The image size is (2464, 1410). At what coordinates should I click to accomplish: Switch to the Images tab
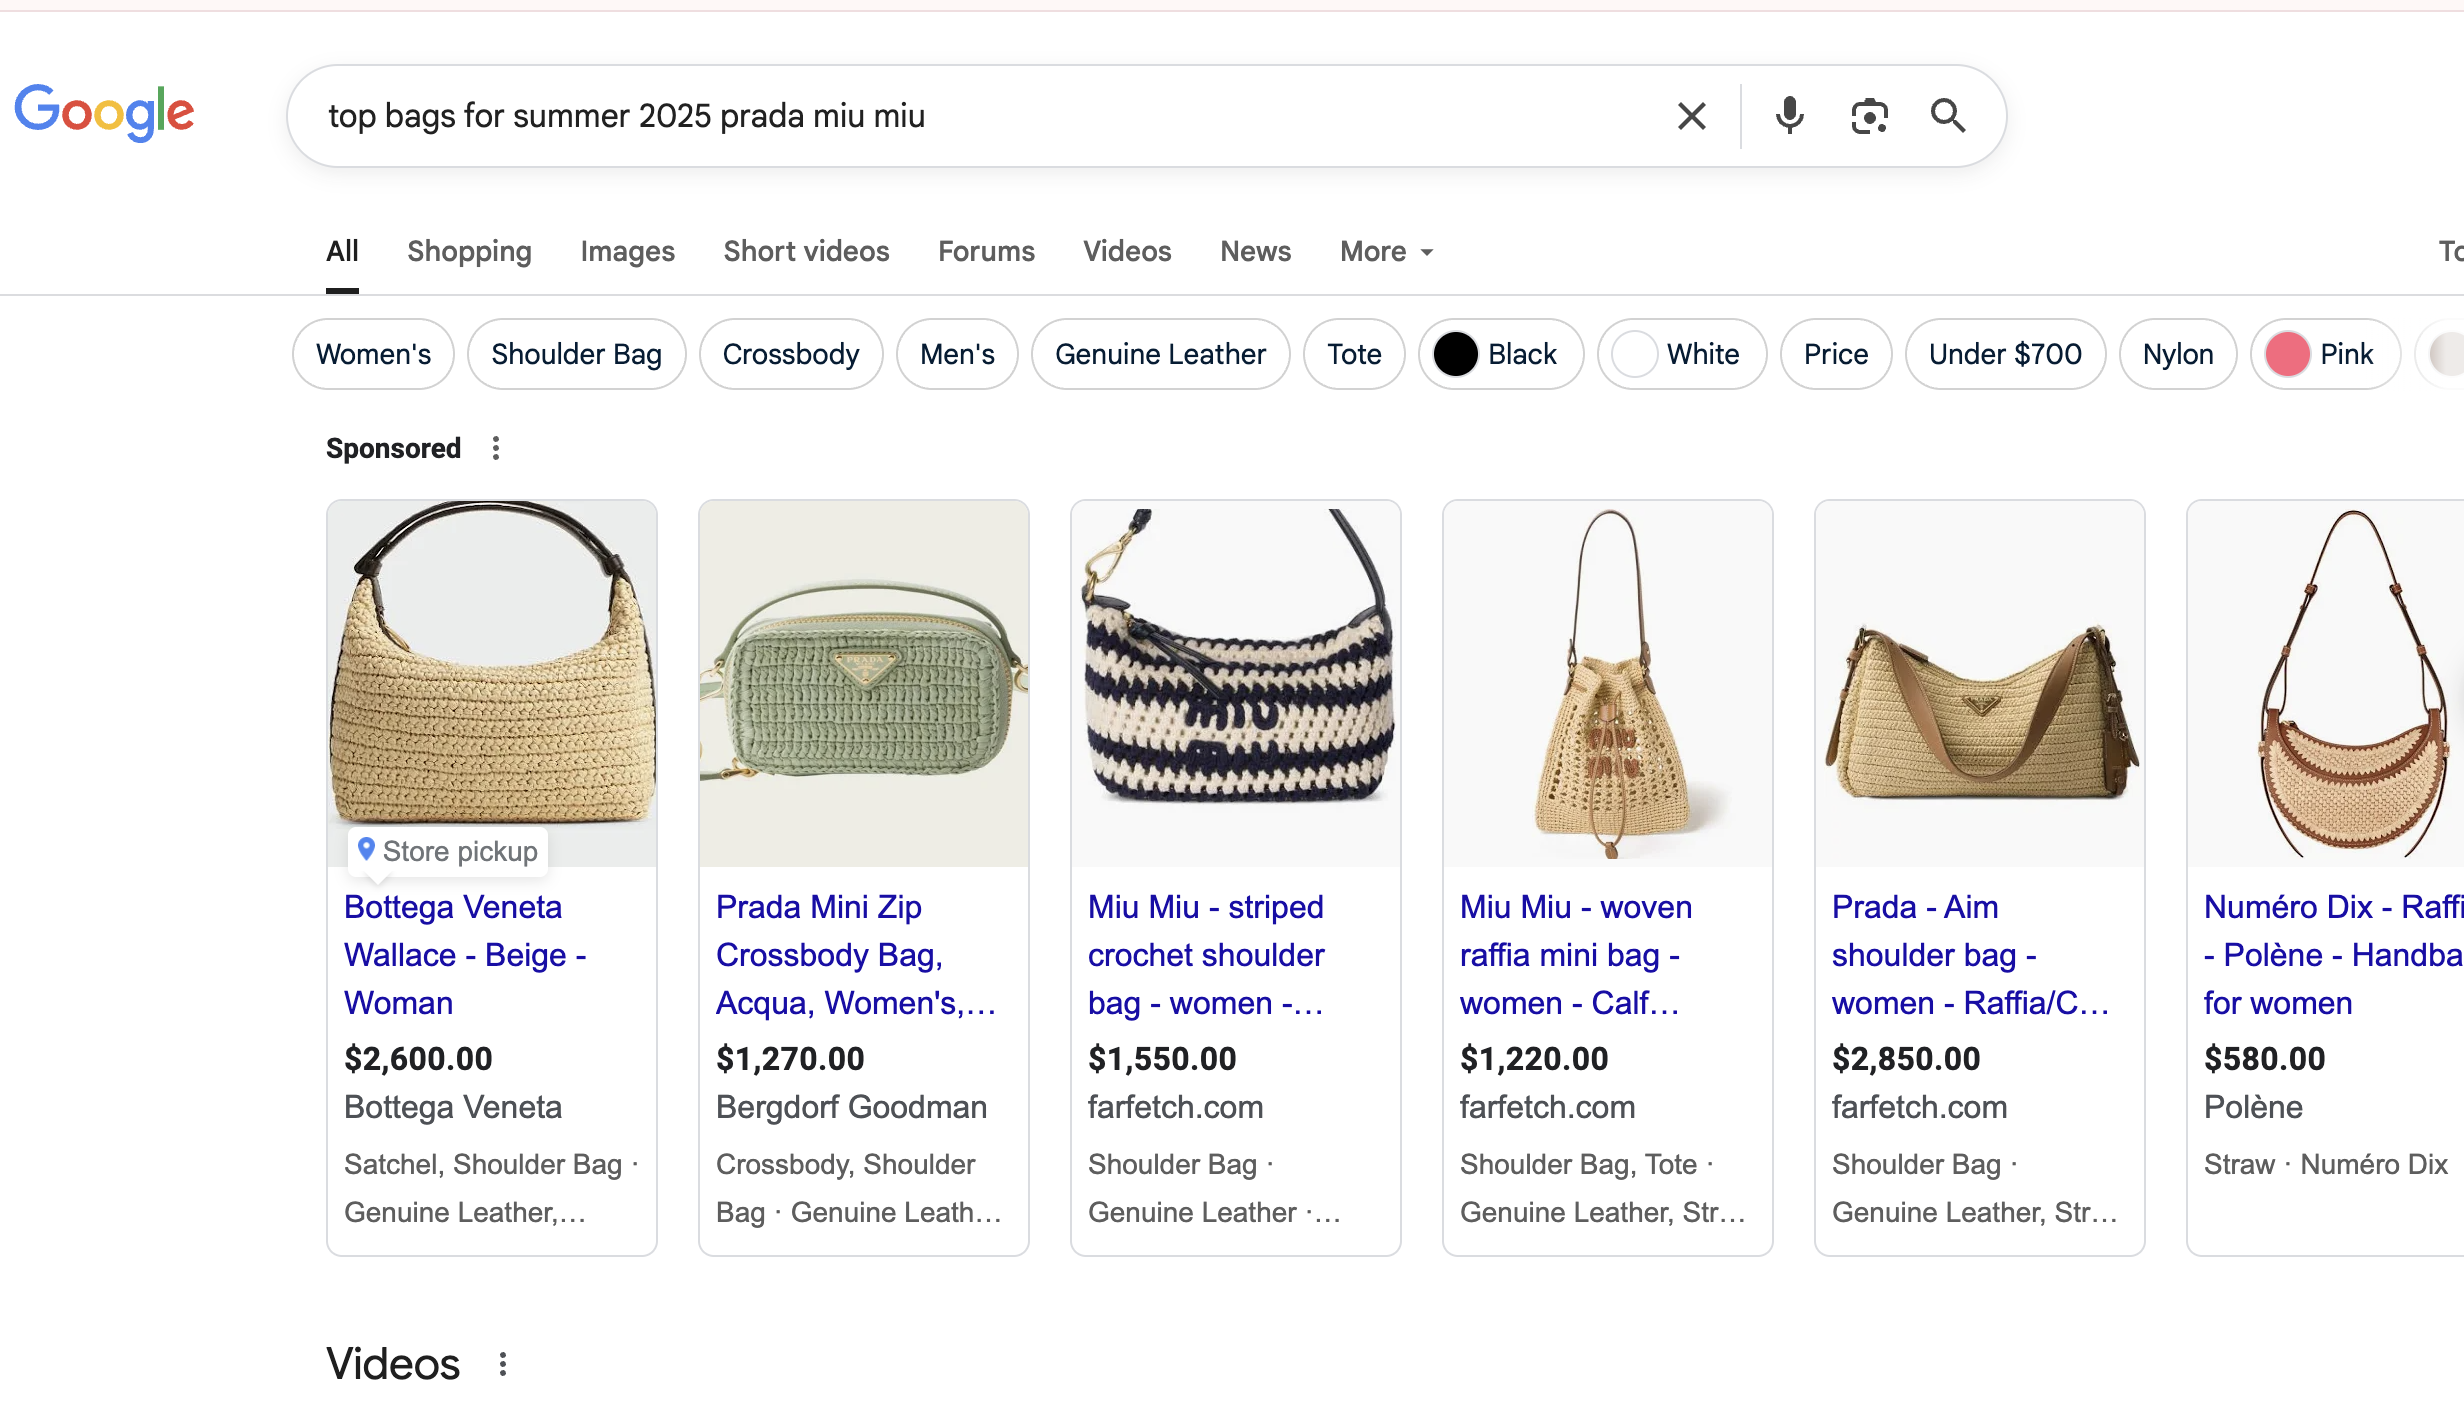click(x=627, y=251)
